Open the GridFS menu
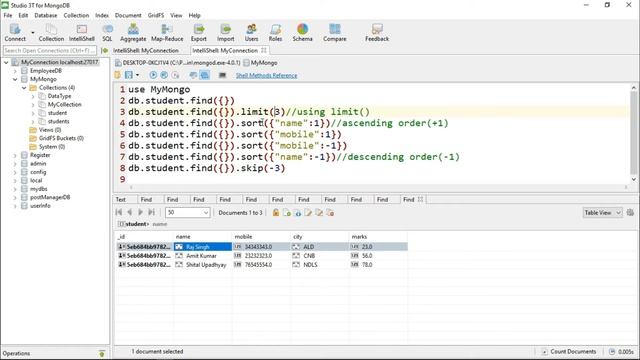 tap(156, 15)
